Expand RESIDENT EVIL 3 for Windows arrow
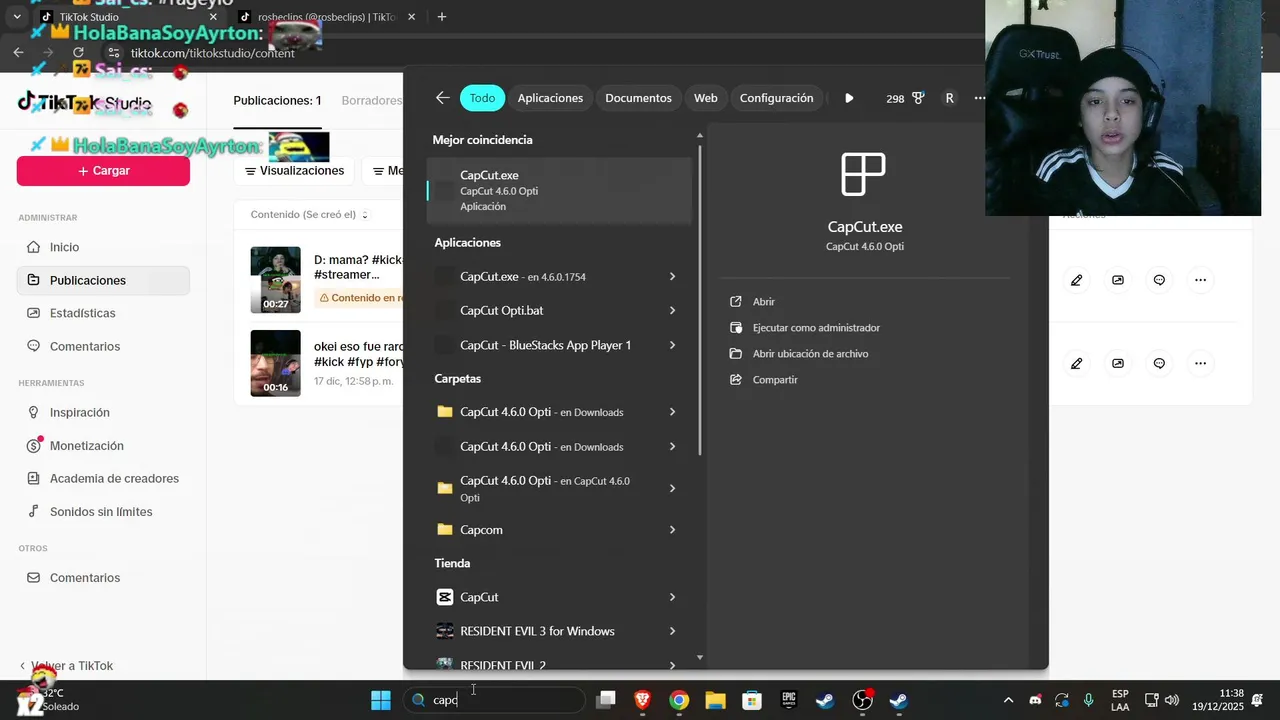This screenshot has width=1280, height=720. (x=672, y=631)
